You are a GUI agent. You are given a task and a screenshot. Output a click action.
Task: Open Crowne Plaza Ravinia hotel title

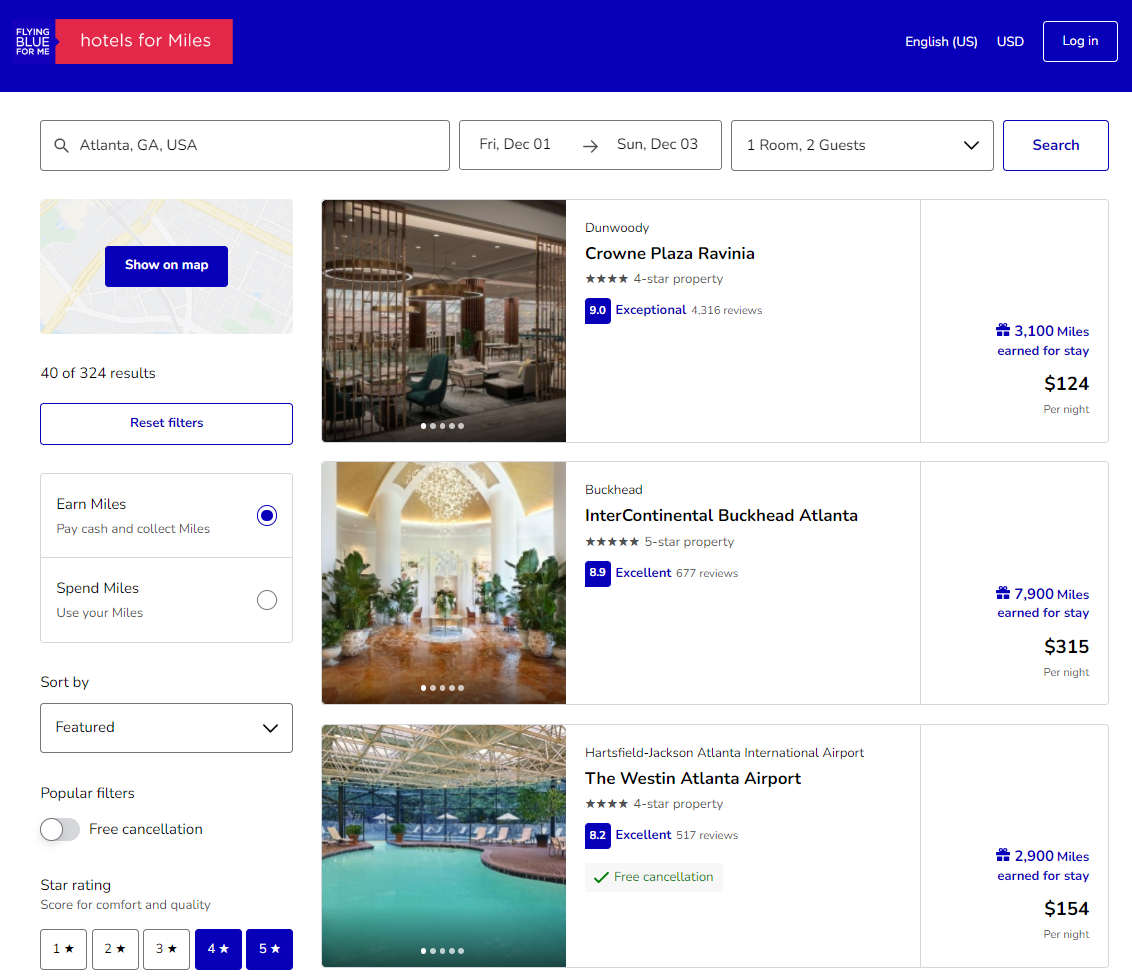[669, 253]
